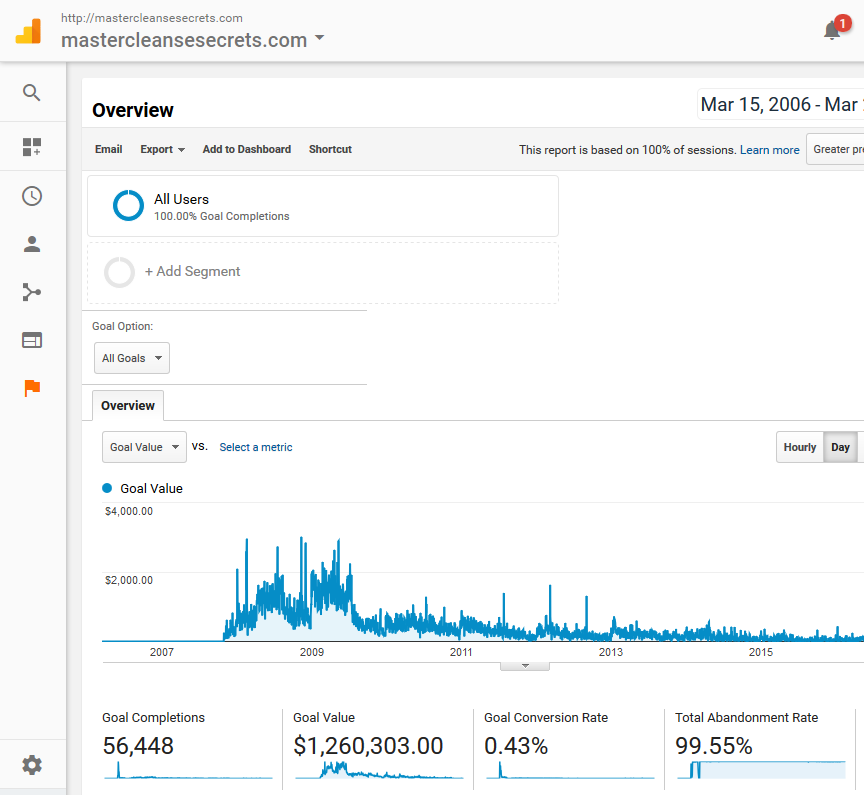Open the Export dropdown menu
Screen dimensions: 864x795
[x=163, y=149]
